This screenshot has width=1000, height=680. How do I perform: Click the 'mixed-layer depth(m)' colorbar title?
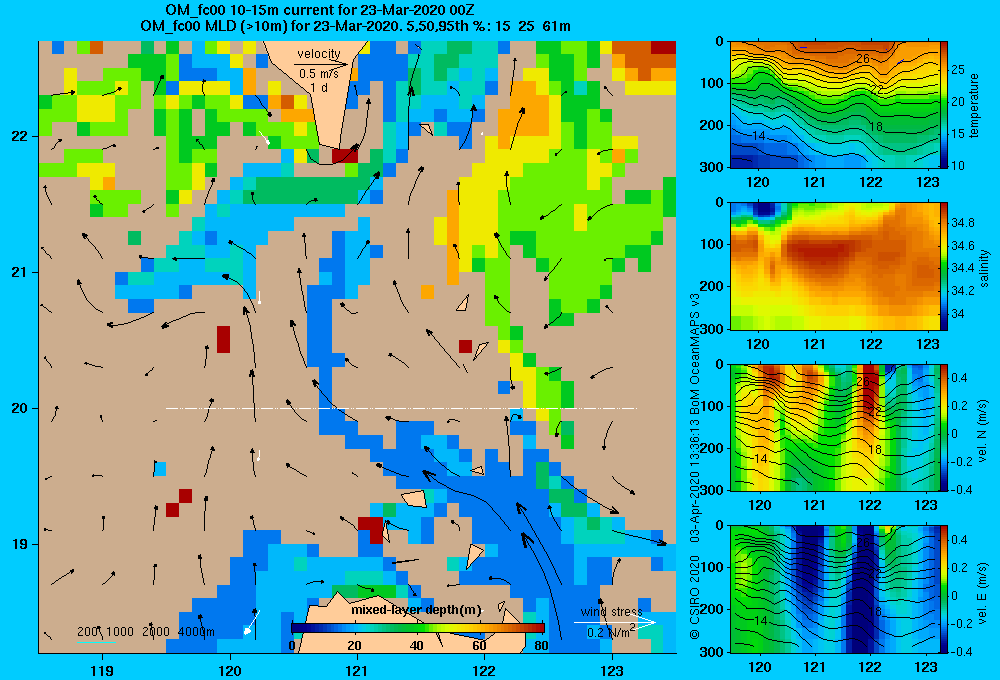coord(416,610)
